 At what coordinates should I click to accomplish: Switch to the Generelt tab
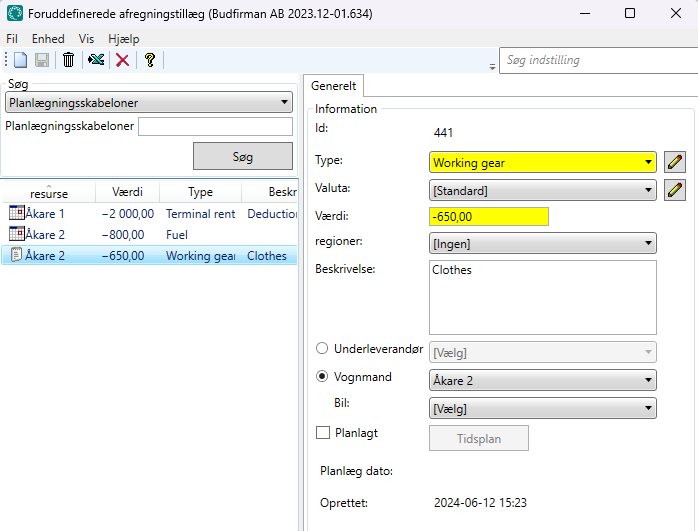pos(334,86)
